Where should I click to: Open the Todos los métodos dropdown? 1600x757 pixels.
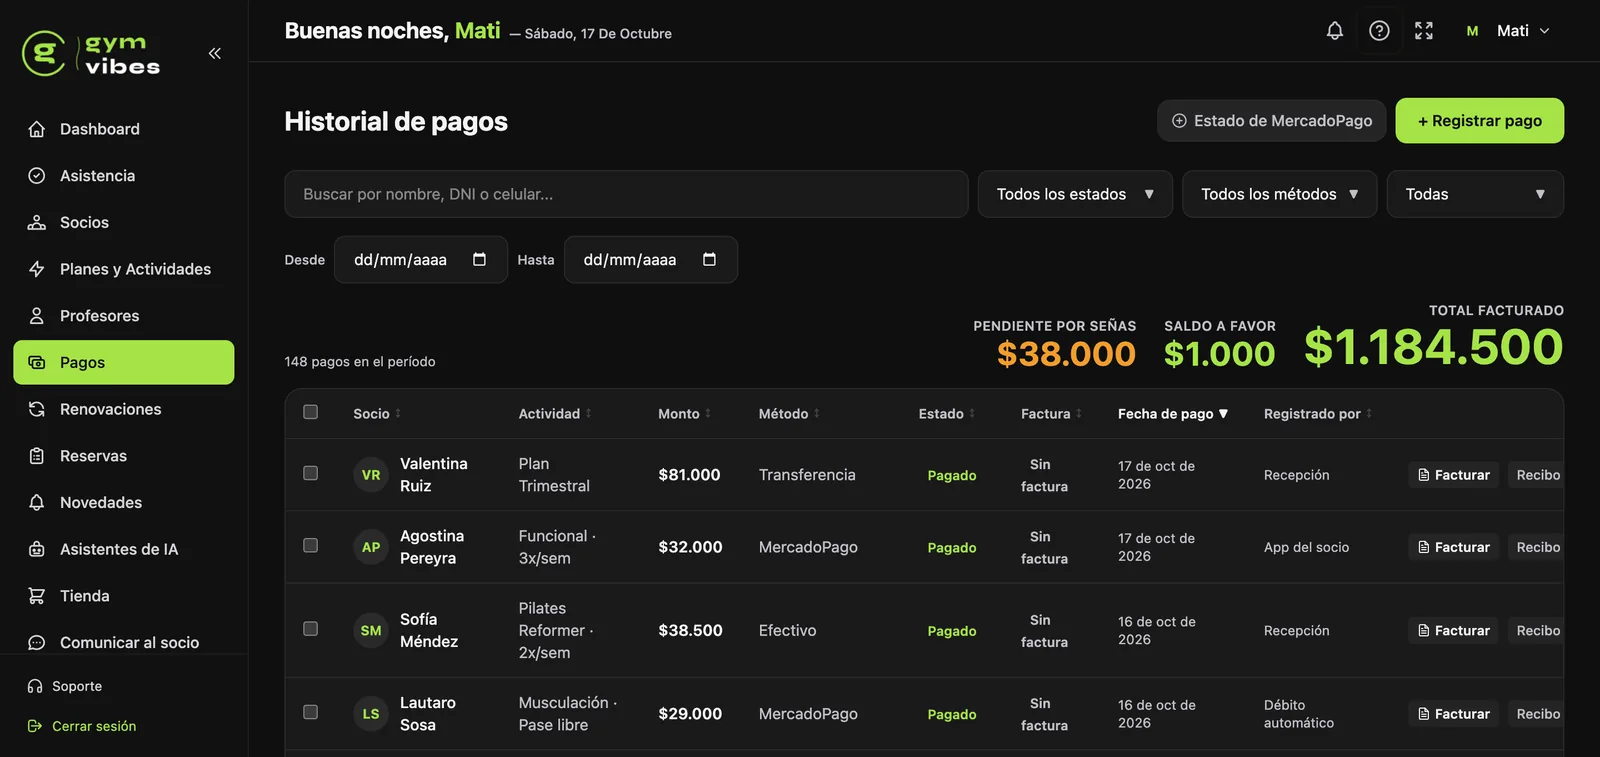[x=1280, y=194]
